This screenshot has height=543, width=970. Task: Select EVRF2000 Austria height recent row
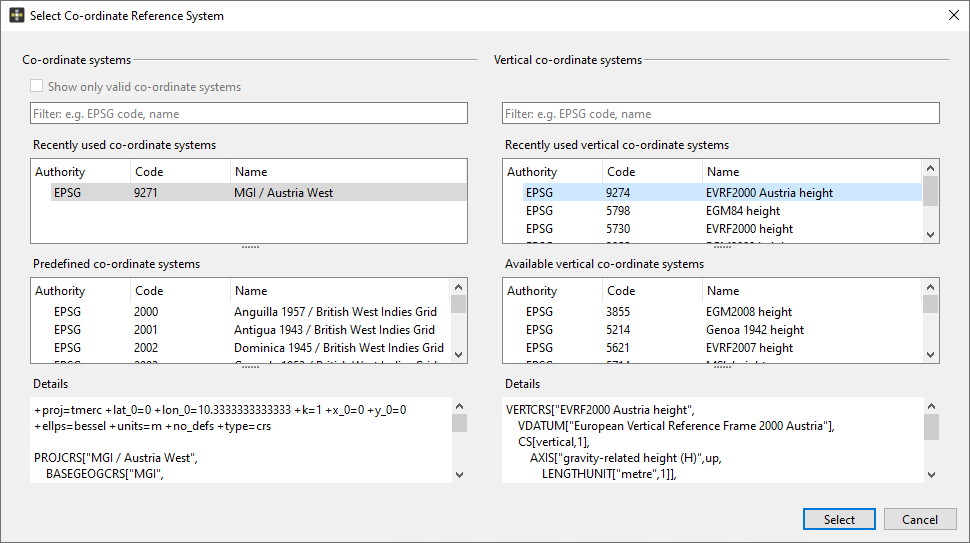point(722,192)
